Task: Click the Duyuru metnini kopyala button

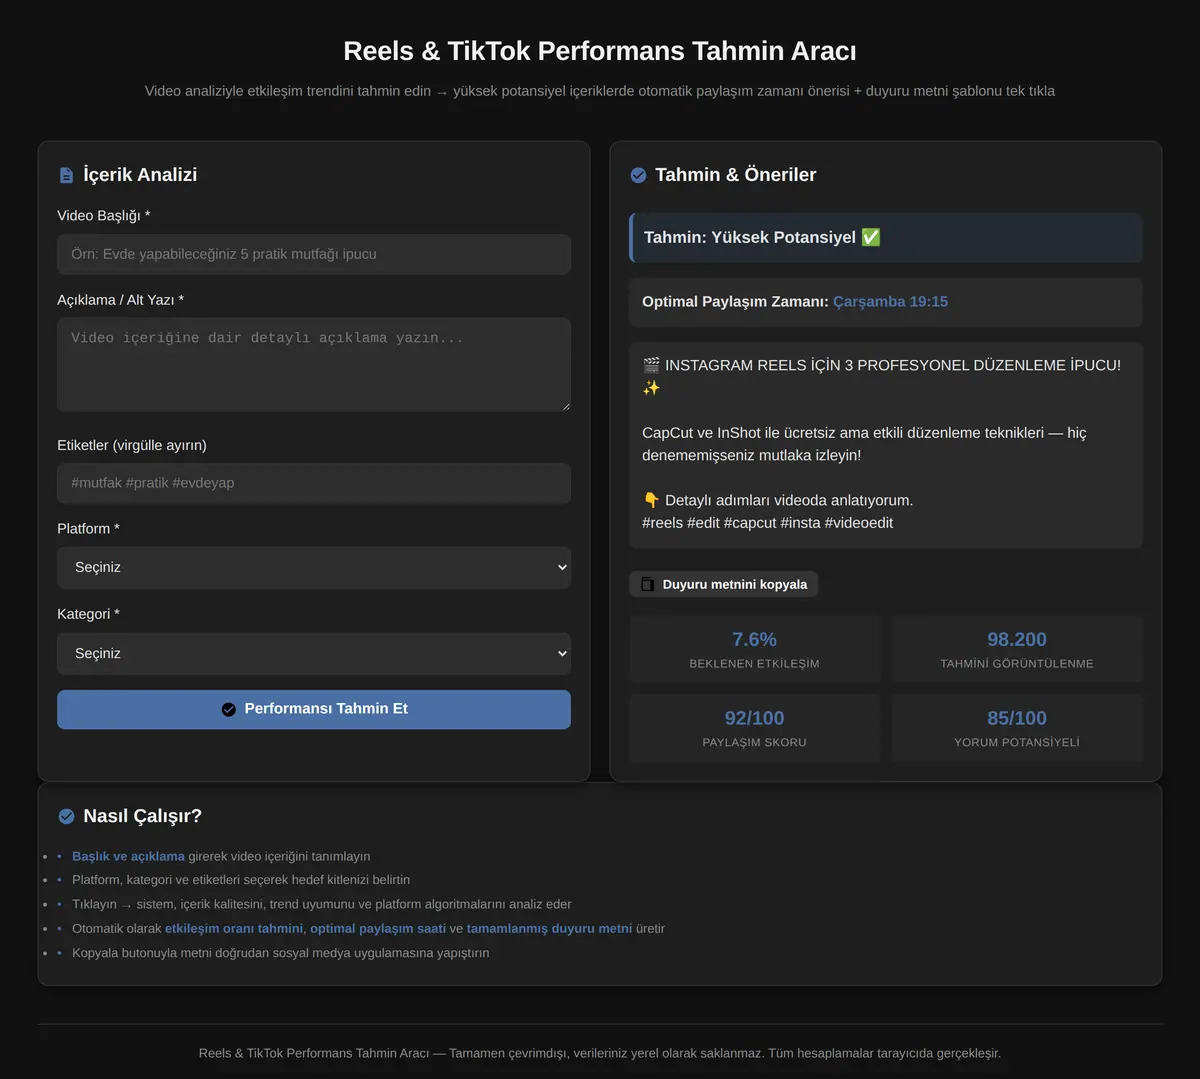Action: pos(724,584)
